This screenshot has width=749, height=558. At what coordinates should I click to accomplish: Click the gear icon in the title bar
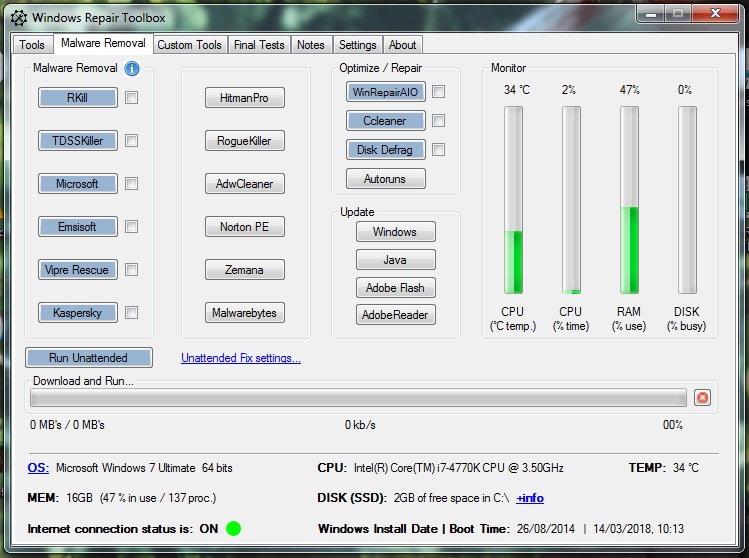(18, 17)
